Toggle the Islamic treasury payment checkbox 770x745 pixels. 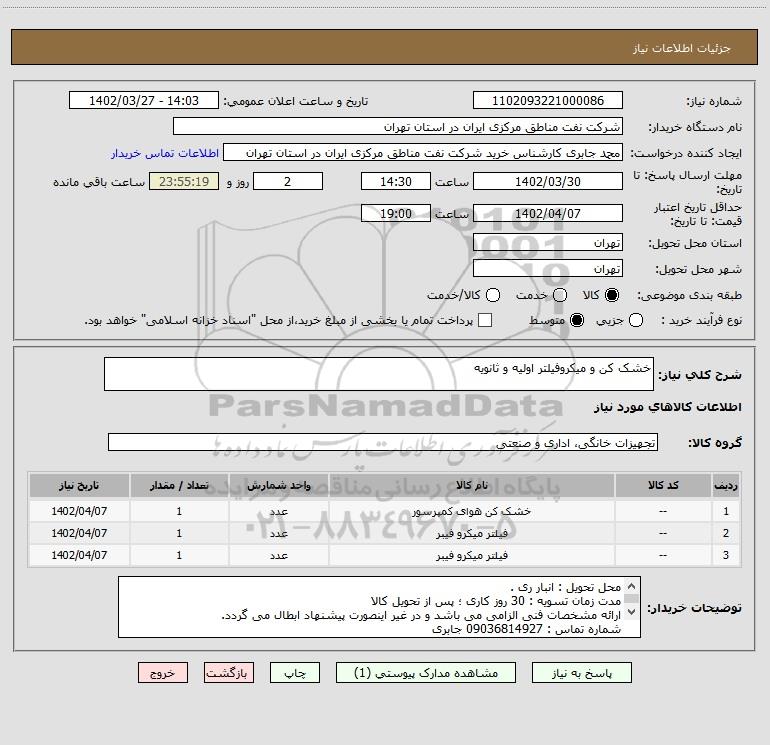(485, 320)
